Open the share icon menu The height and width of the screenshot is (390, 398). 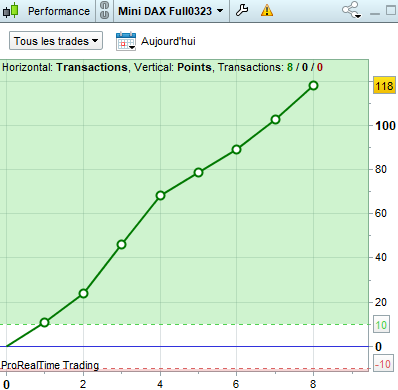pyautogui.click(x=352, y=10)
